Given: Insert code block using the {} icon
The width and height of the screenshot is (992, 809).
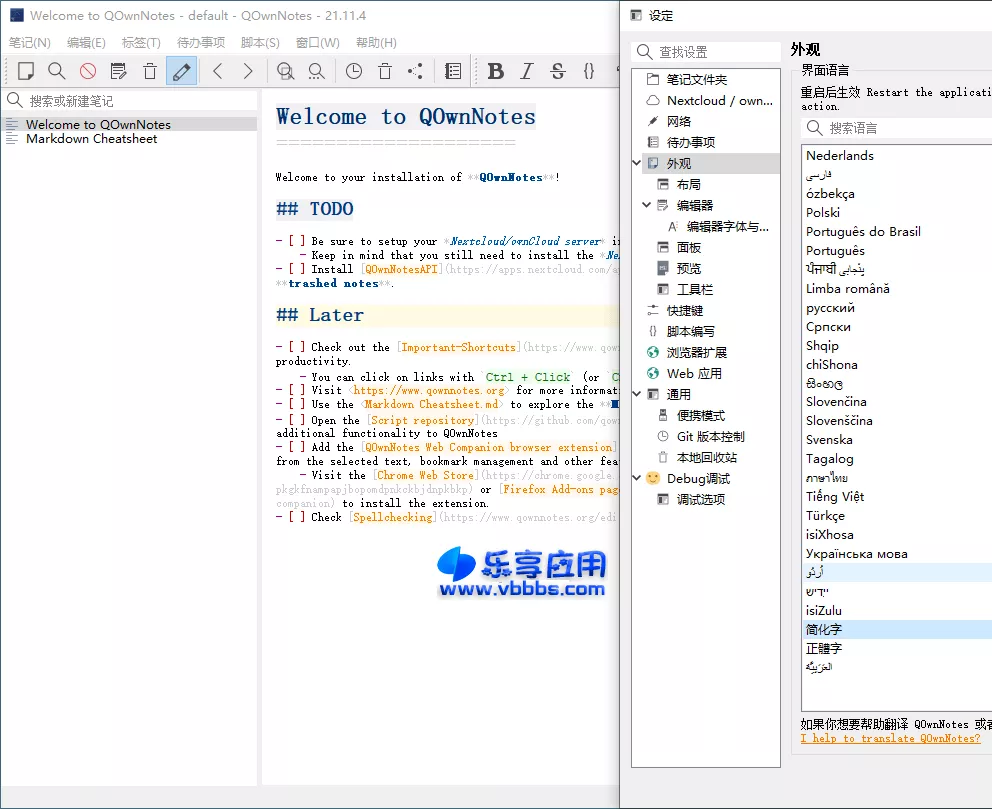Looking at the screenshot, I should click(590, 71).
